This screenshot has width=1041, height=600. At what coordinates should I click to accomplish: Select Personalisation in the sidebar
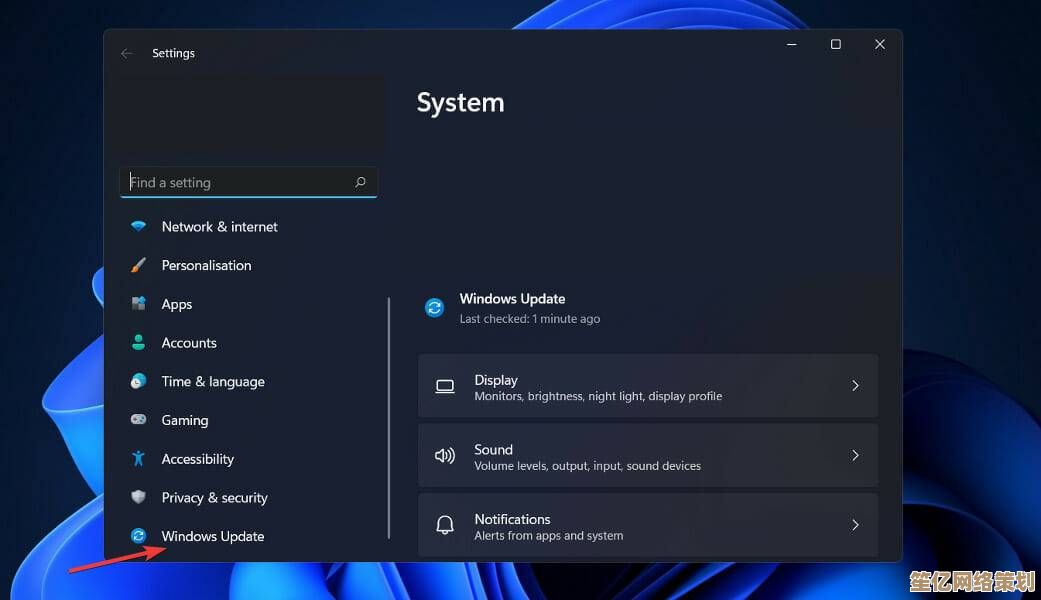coord(206,265)
